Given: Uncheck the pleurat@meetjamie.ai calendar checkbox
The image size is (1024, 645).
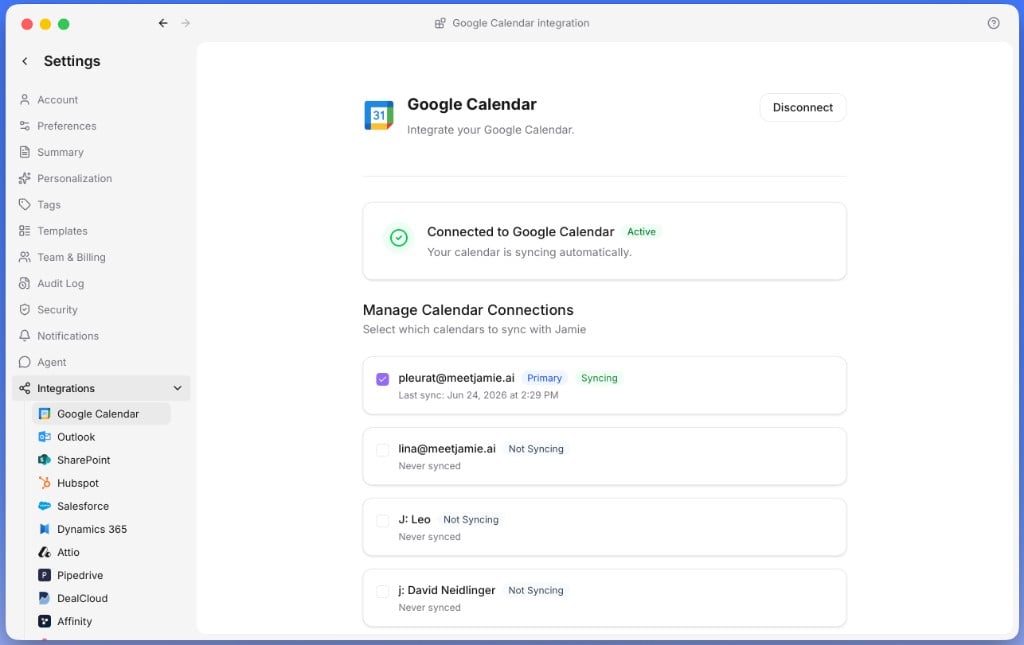Looking at the screenshot, I should (383, 379).
